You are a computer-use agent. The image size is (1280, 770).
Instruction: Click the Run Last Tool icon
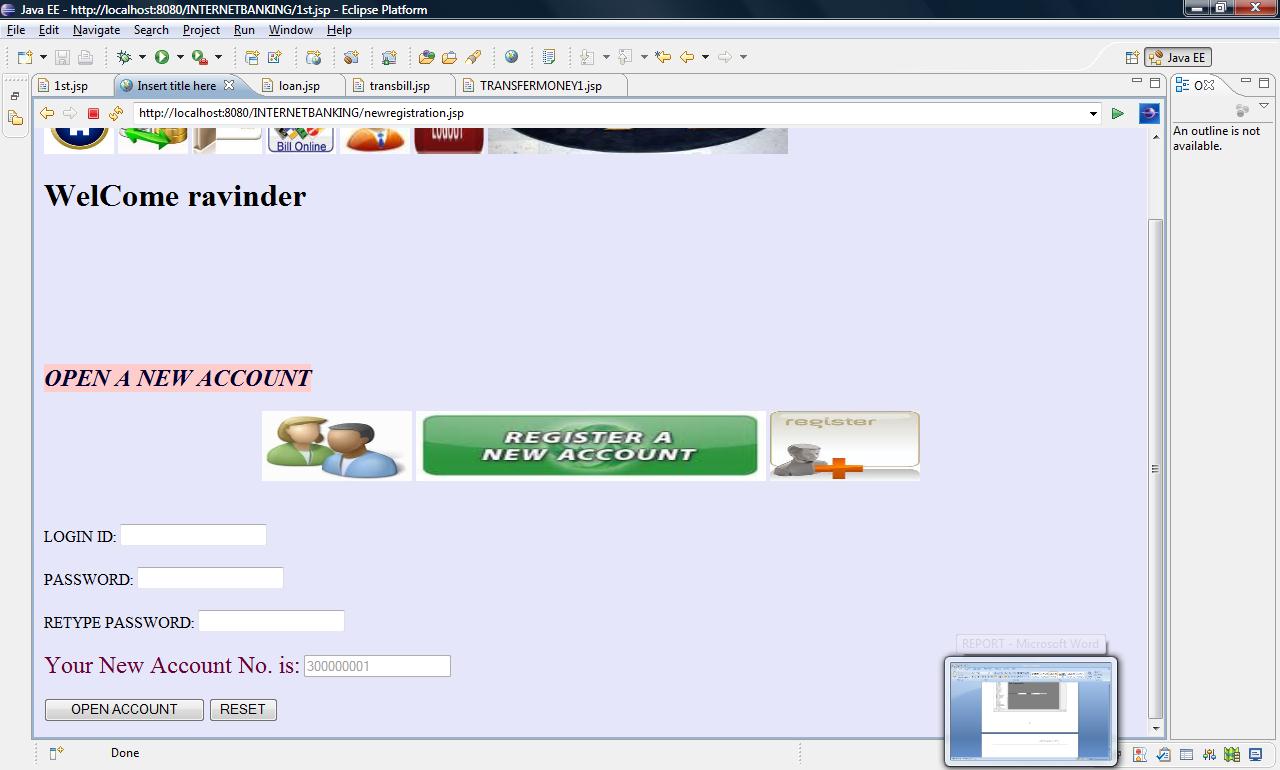pos(200,57)
